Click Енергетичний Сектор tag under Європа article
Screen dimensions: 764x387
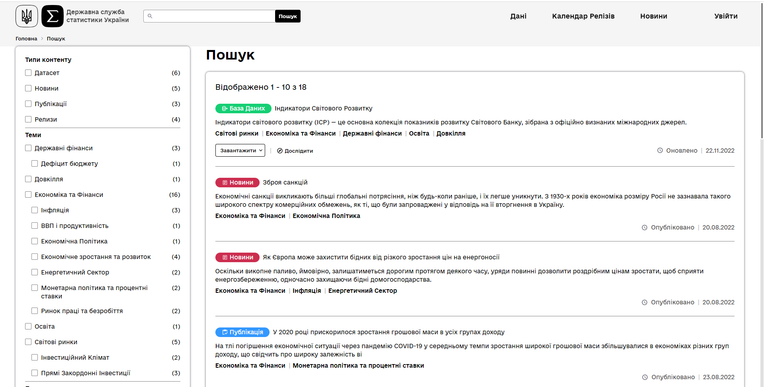(363, 290)
